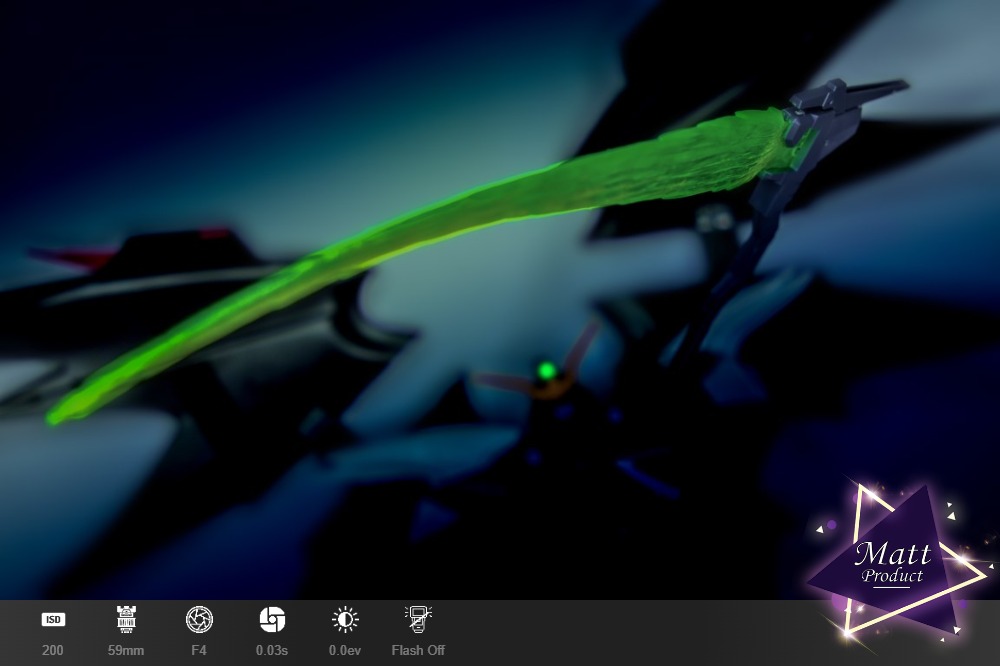
Task: Click the Product text in the watermark
Action: pyautogui.click(x=893, y=576)
